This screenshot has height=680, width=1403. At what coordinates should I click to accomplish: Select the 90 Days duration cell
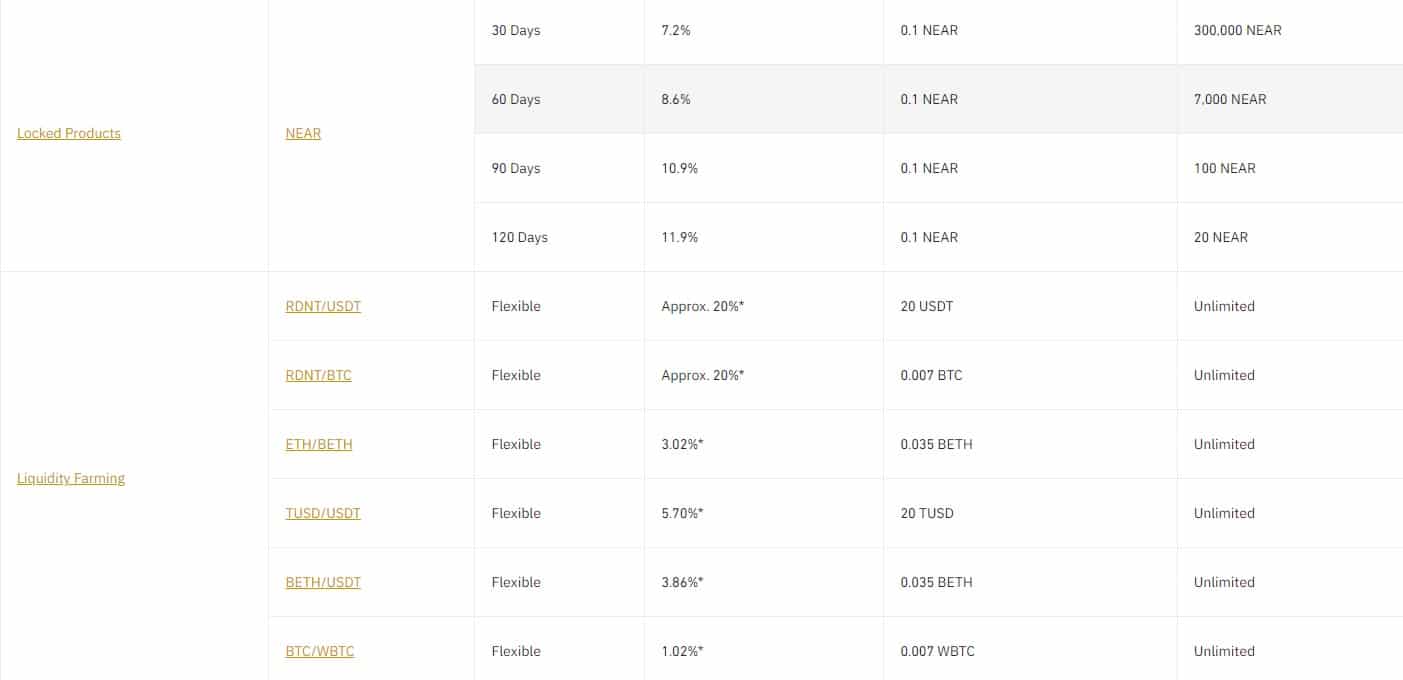point(559,168)
